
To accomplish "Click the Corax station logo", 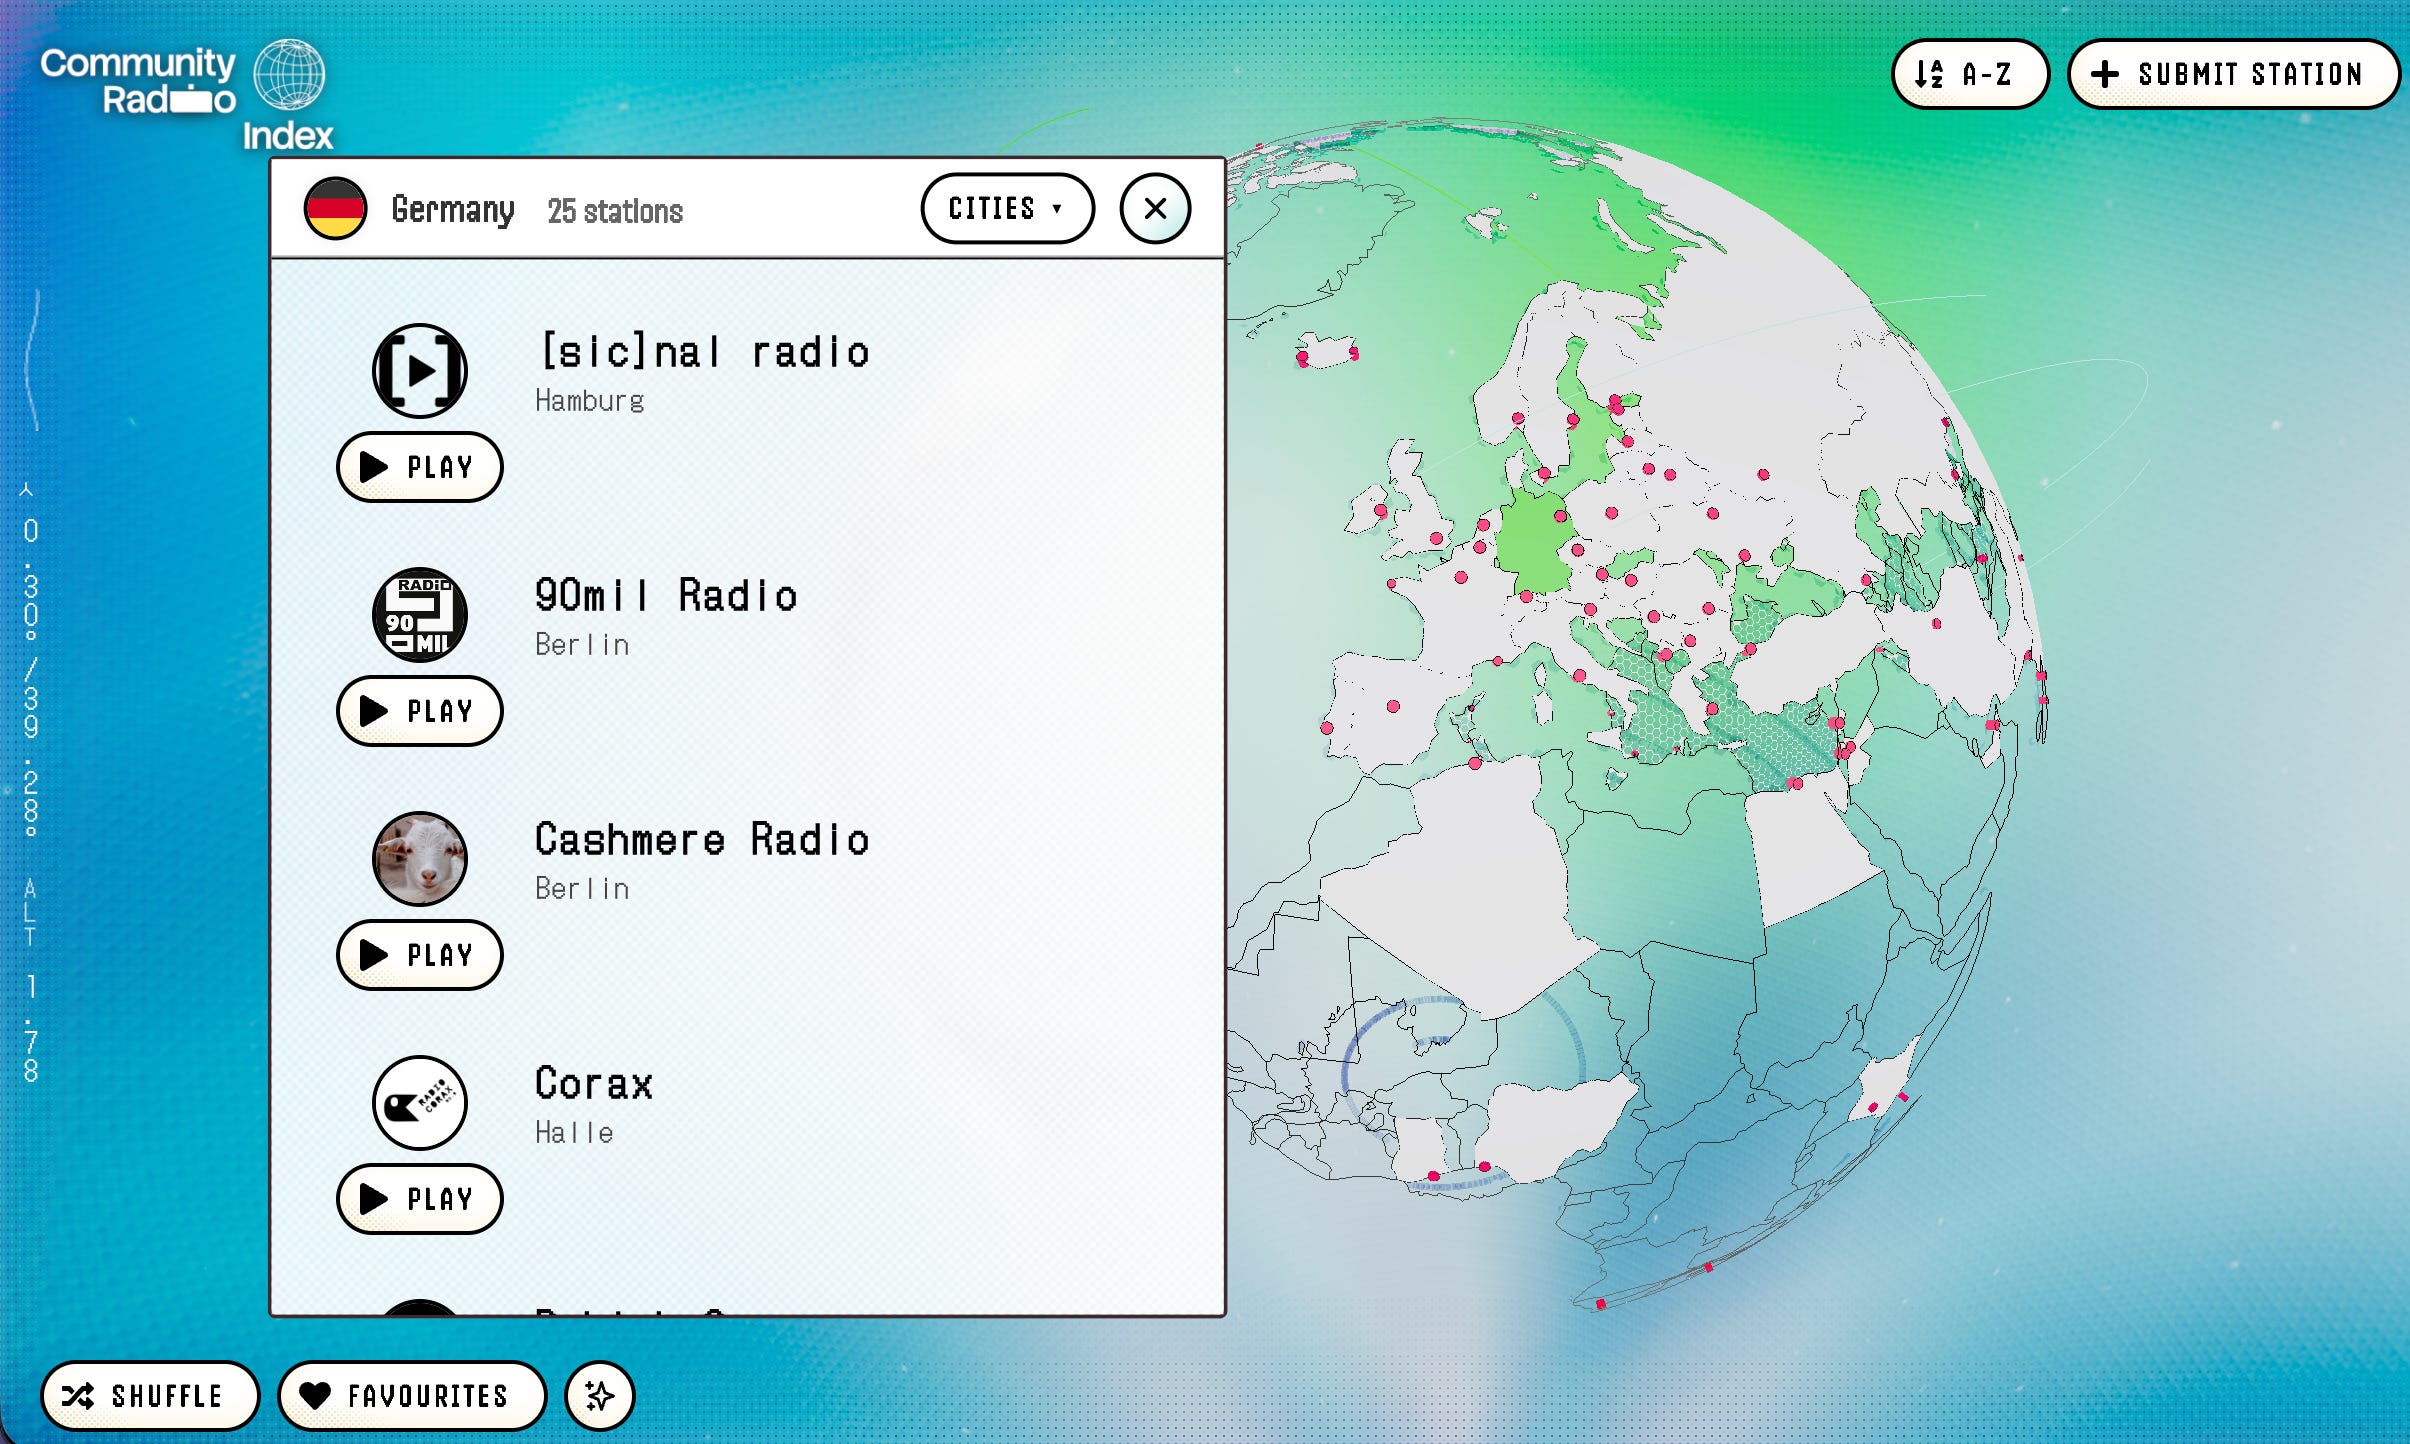I will pyautogui.click(x=420, y=1103).
